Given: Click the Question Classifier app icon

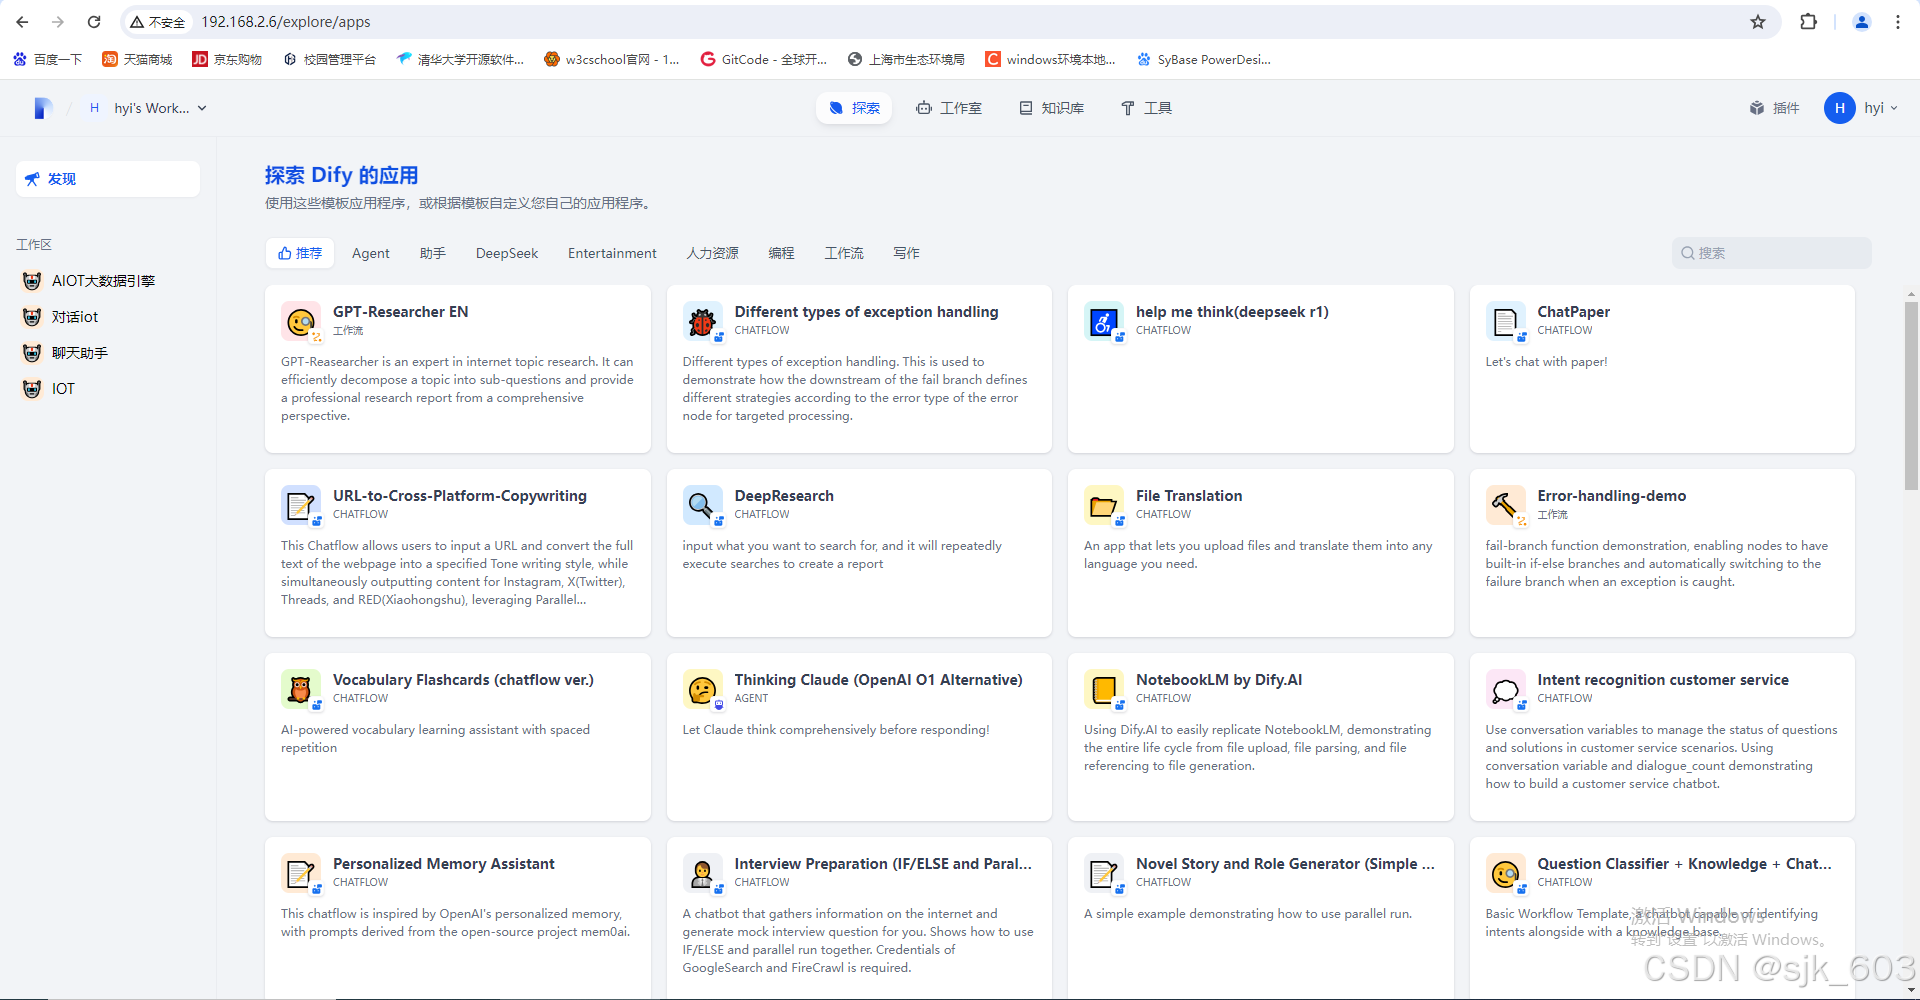Looking at the screenshot, I should coord(1505,873).
